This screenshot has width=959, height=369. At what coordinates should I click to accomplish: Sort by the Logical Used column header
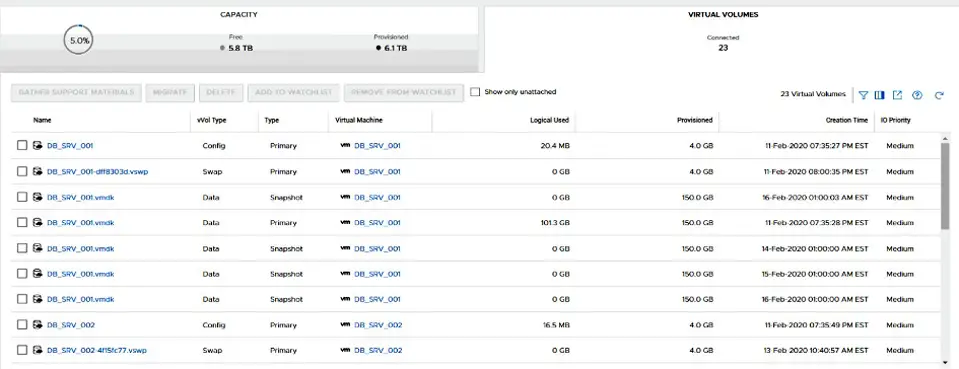[549, 121]
